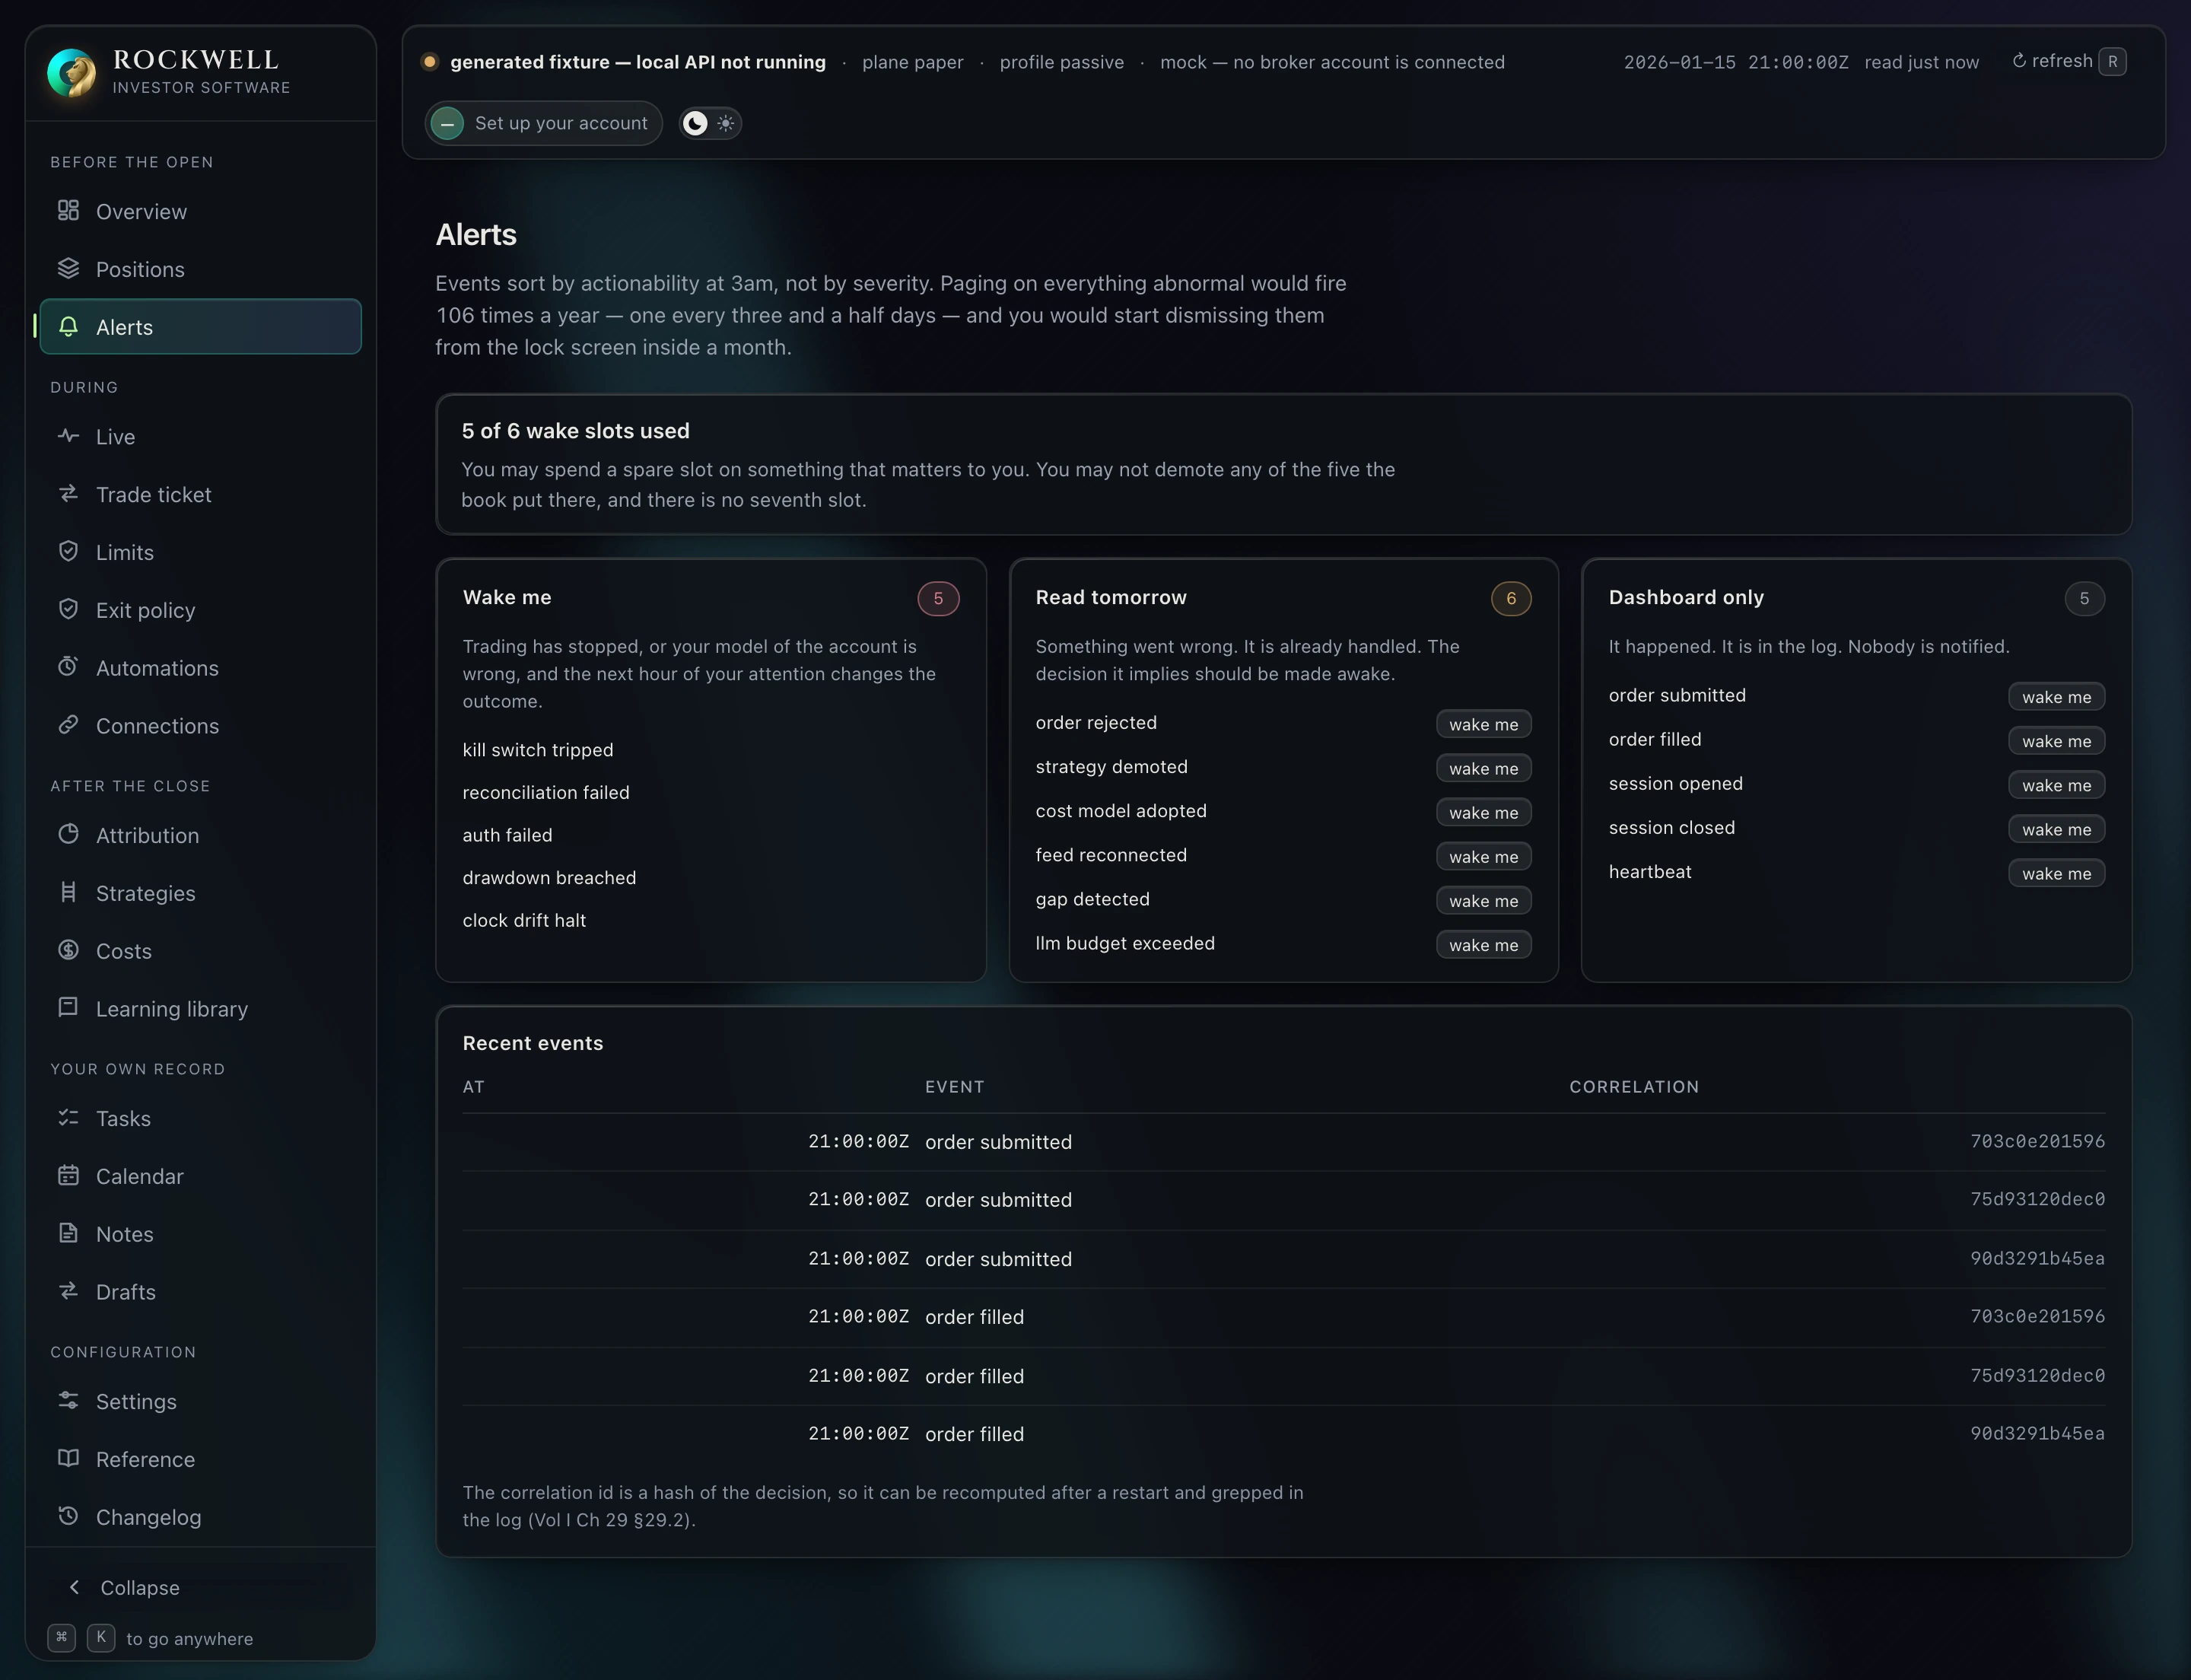Set cost model adopted to wake me

pos(1483,812)
